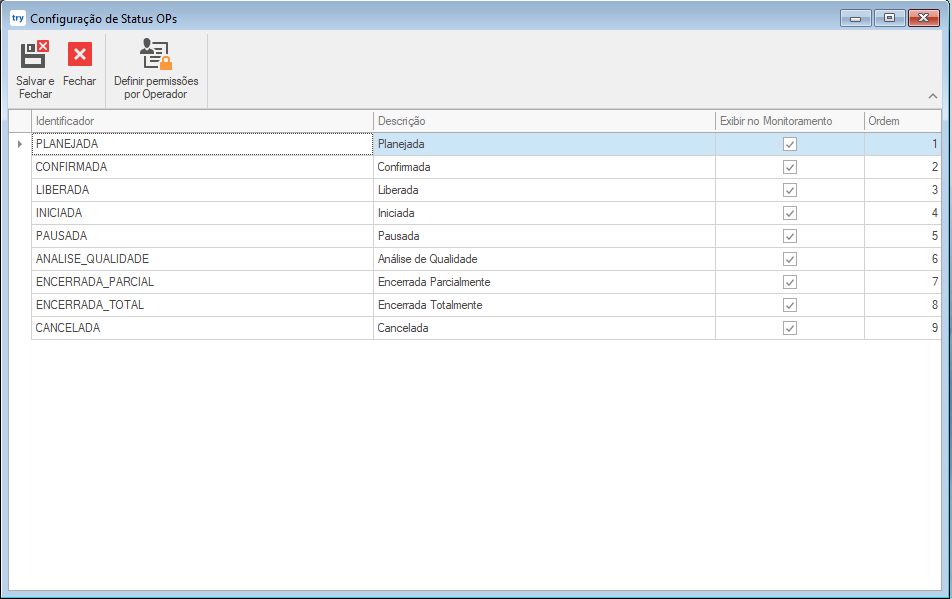Toggle Exibir no Monitoramento for Liberada
The image size is (952, 599).
[x=789, y=190]
